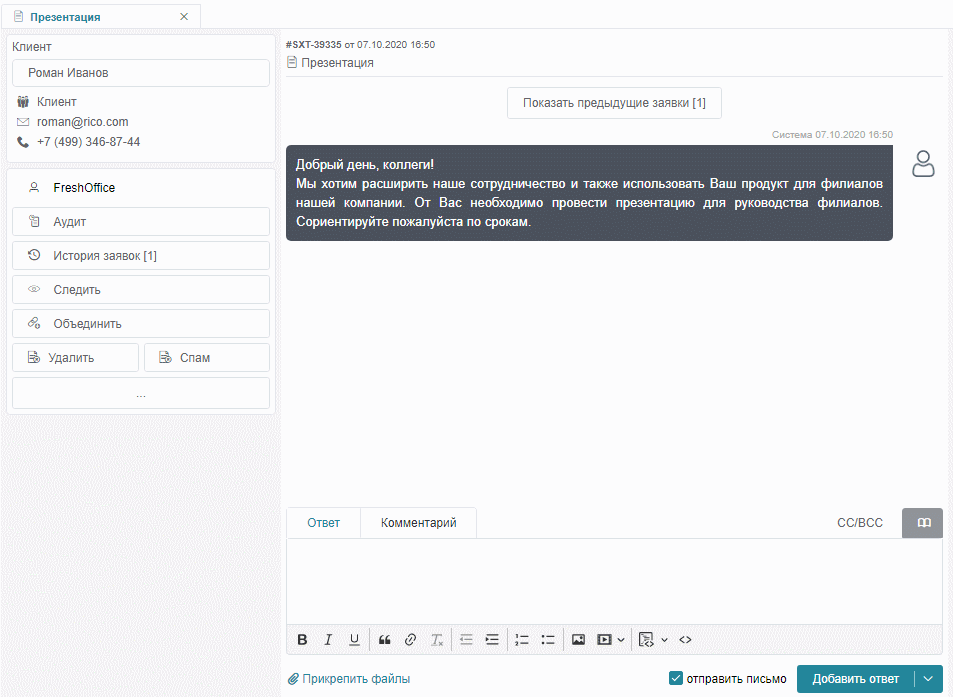953x697 pixels.
Task: Click the paperclip attach icon
Action: click(293, 678)
